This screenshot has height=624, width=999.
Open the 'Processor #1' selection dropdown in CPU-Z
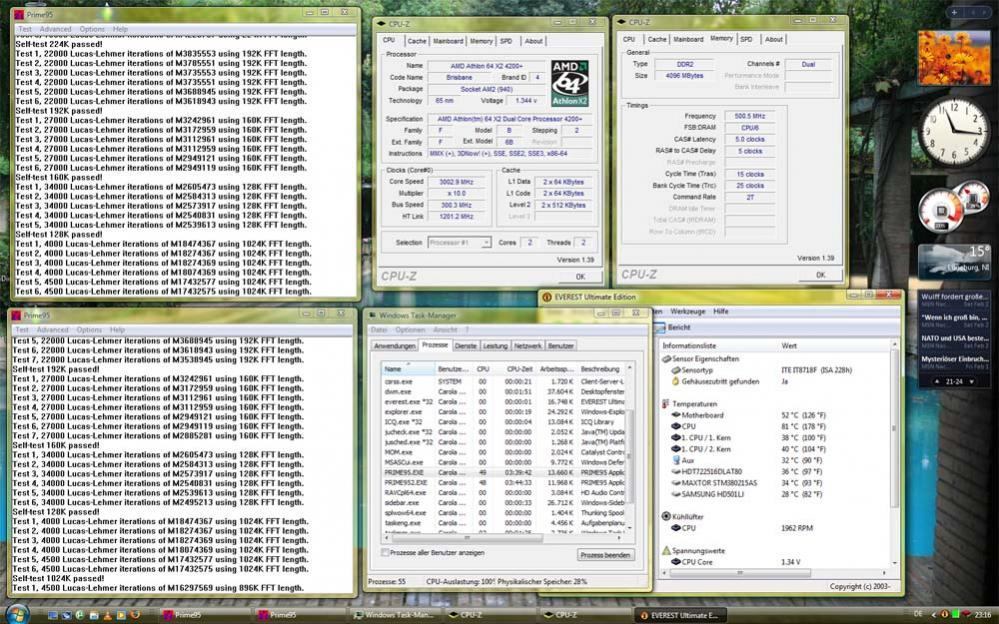click(459, 243)
